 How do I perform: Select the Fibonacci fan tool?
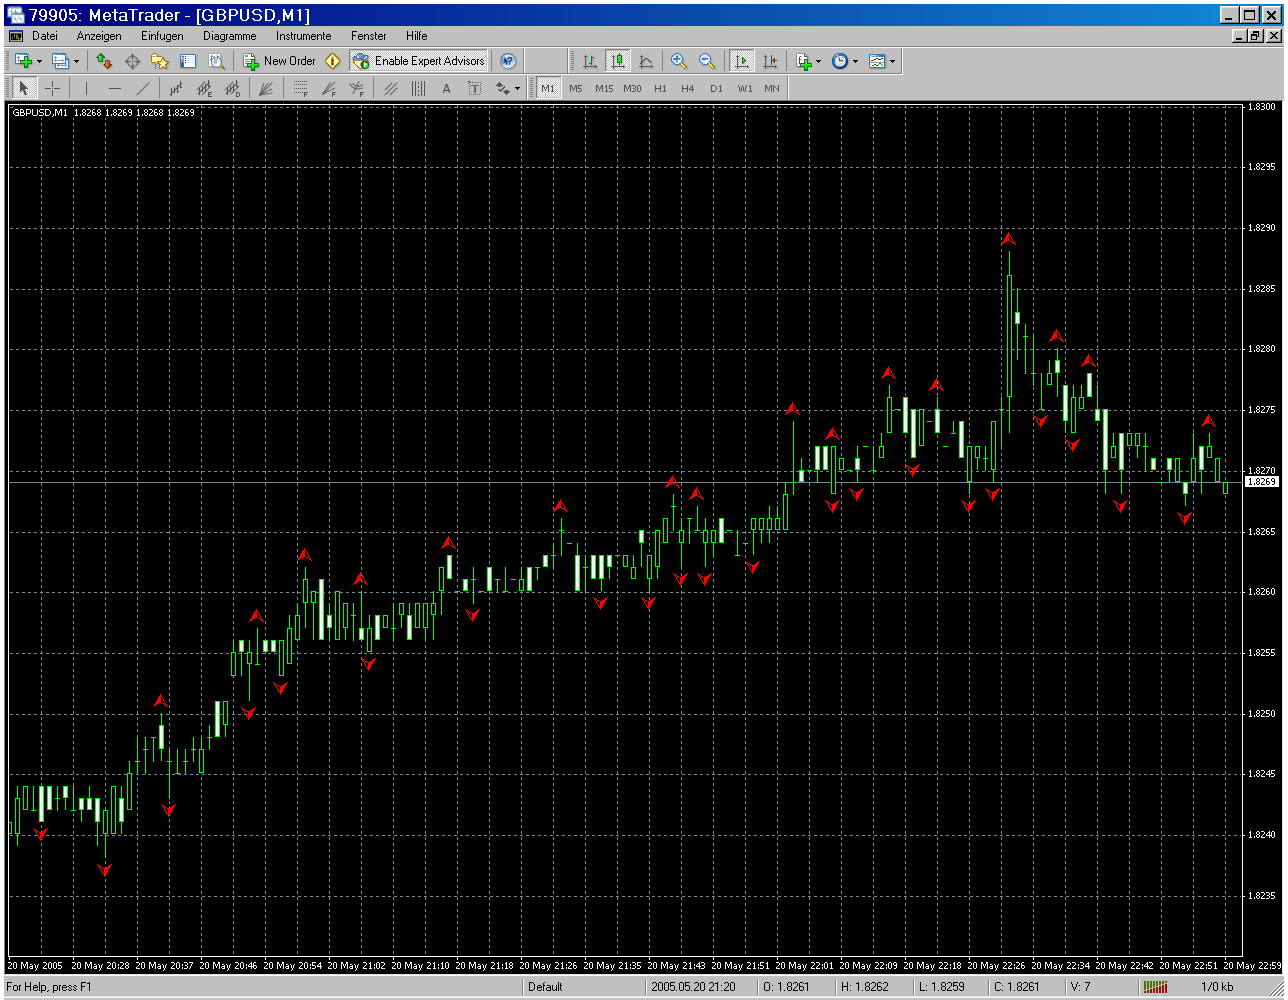pyautogui.click(x=328, y=88)
